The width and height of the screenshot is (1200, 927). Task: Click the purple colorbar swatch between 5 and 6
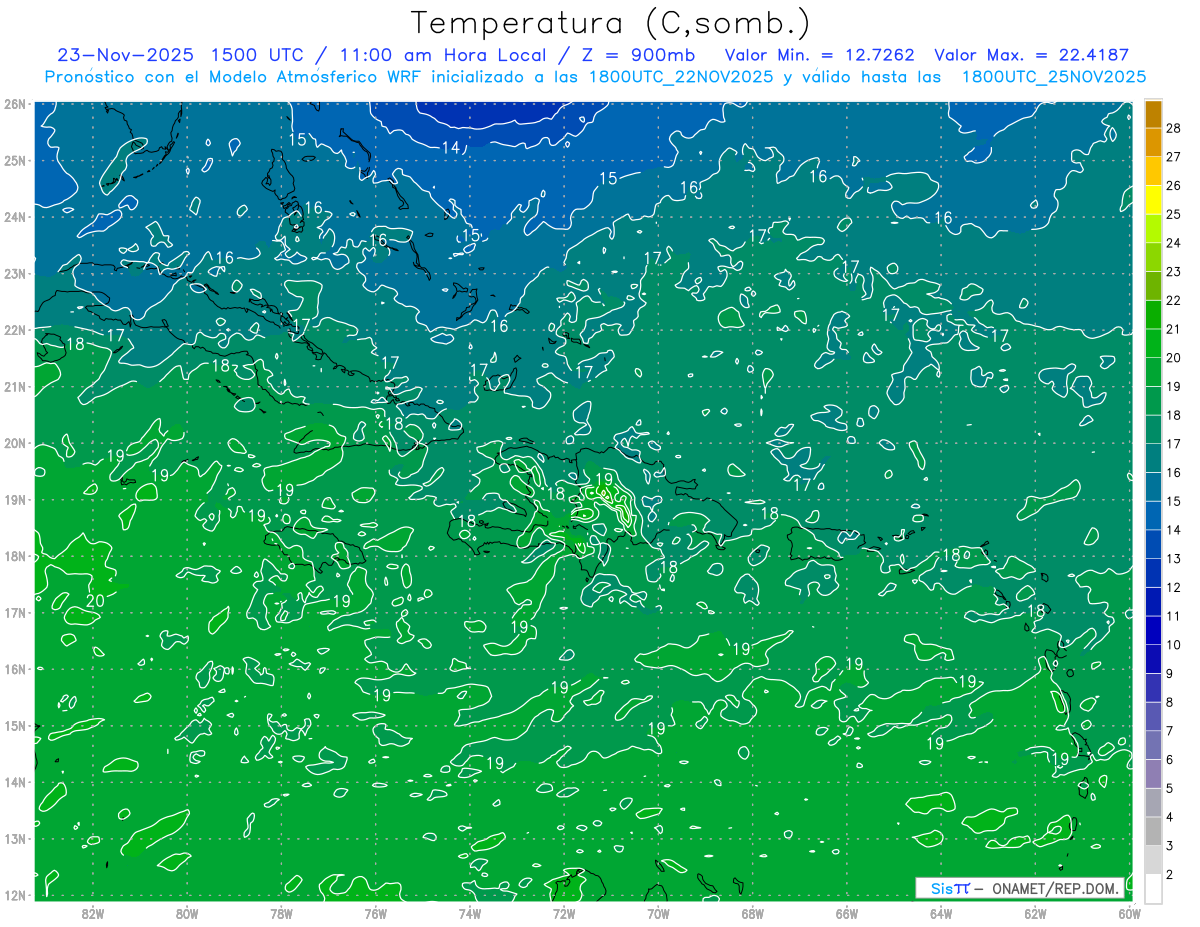point(1154,774)
